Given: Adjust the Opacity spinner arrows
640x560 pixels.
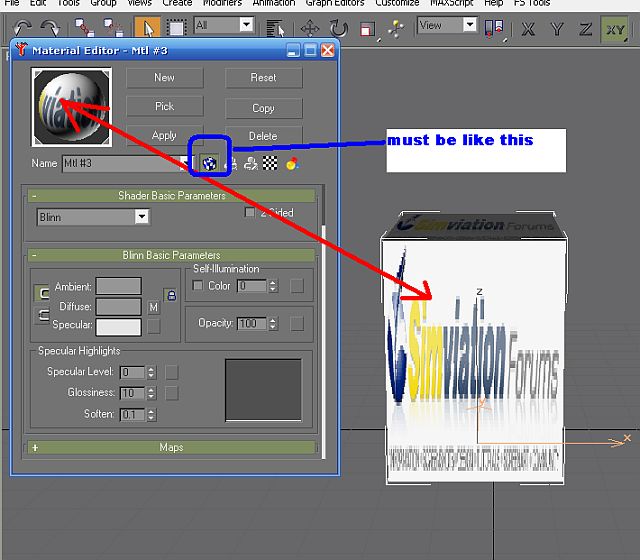Looking at the screenshot, I should click(273, 324).
